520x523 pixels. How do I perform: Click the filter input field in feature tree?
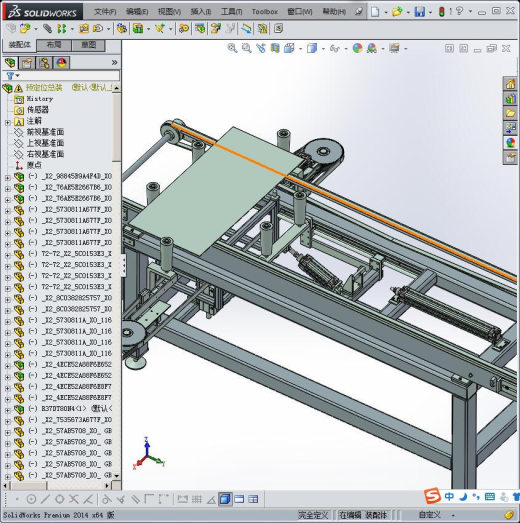tap(69, 76)
